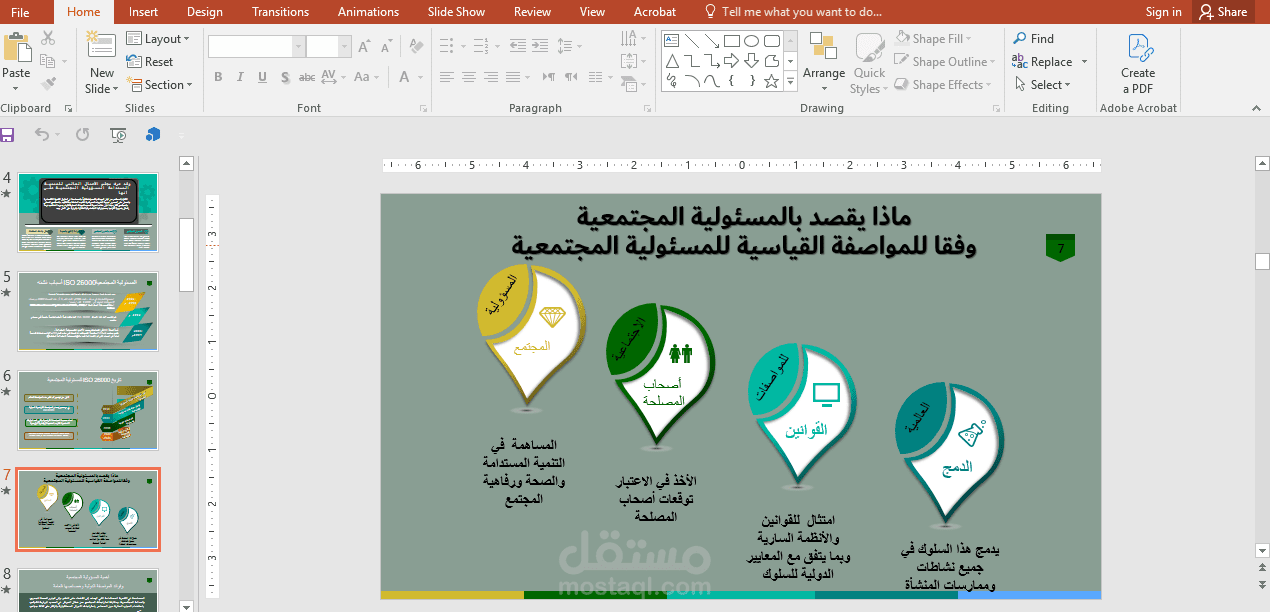Save the presentation using floppy icon
Viewport: 1270px width, 612px height.
click(x=8, y=134)
